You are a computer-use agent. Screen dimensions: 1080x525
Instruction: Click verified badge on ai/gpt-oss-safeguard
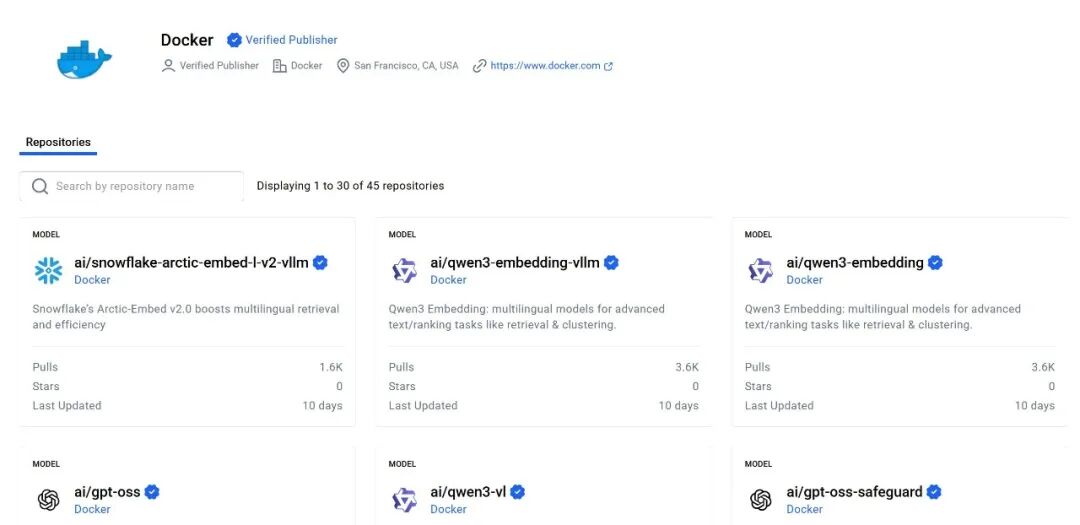click(x=935, y=492)
